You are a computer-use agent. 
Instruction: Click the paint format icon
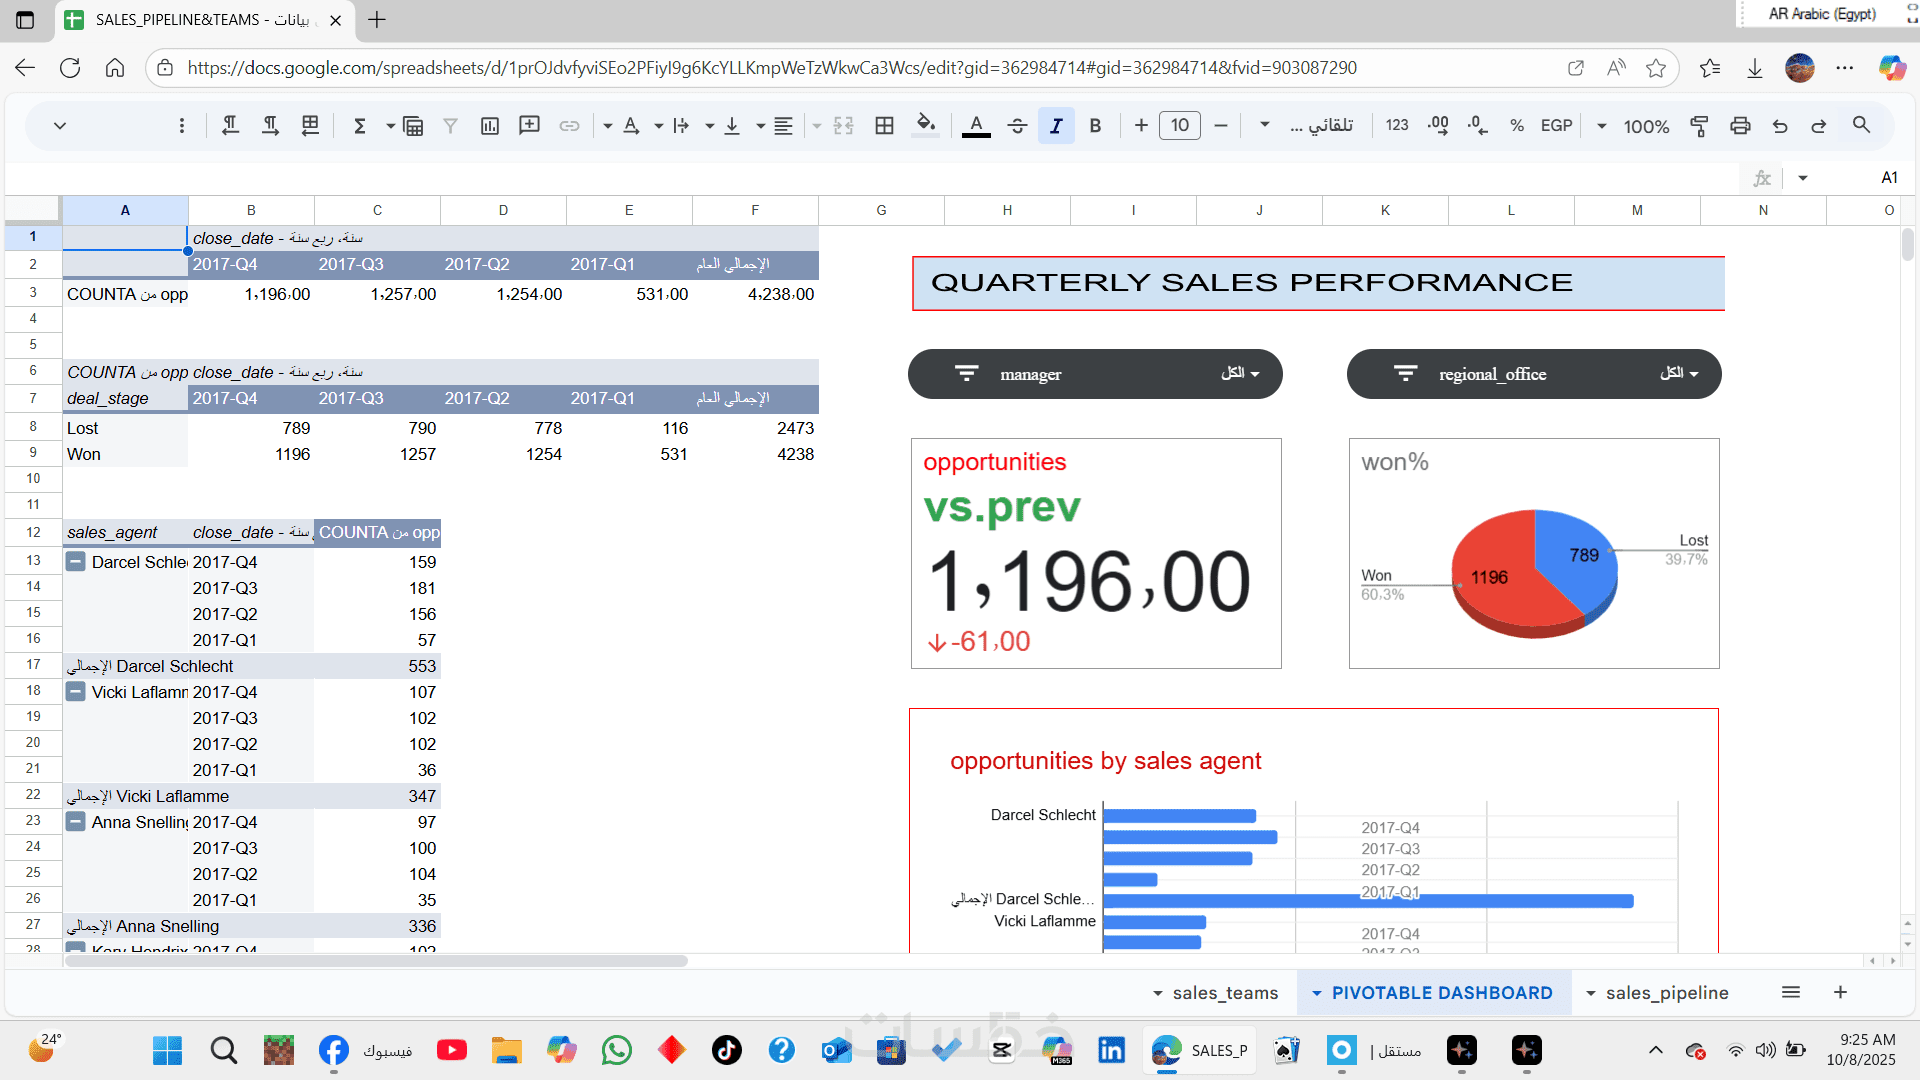(x=1699, y=126)
